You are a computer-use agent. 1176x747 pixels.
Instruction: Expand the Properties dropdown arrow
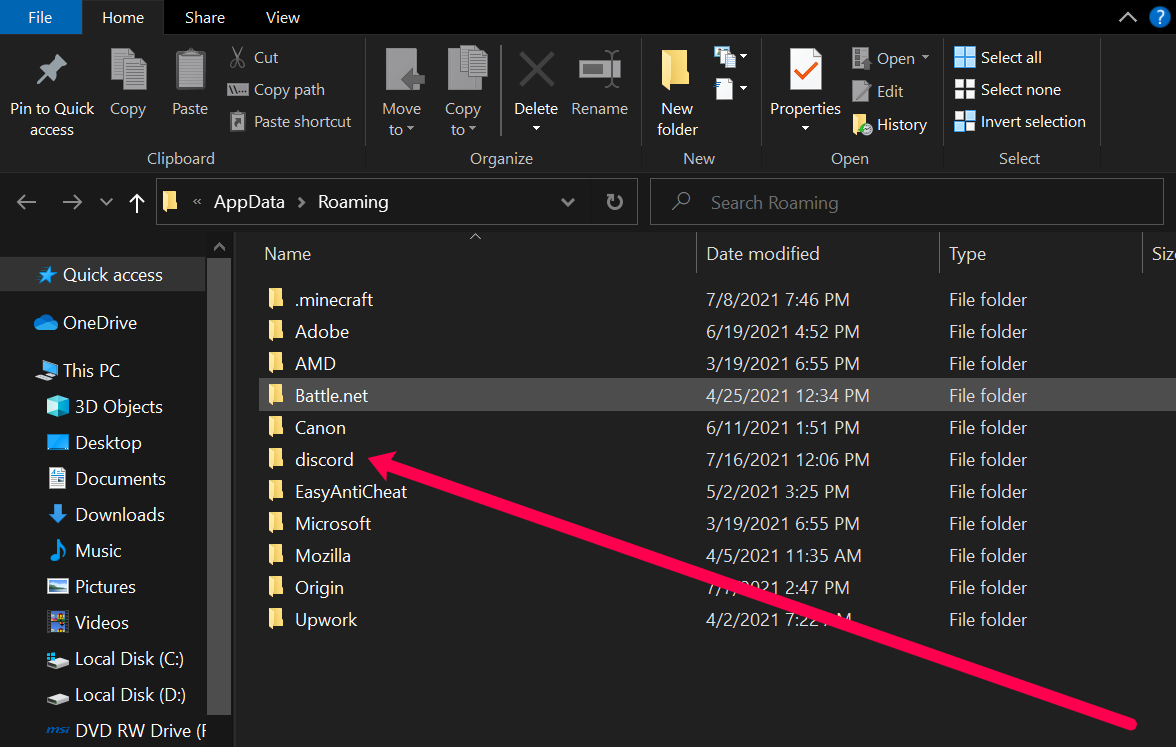pyautogui.click(x=806, y=129)
